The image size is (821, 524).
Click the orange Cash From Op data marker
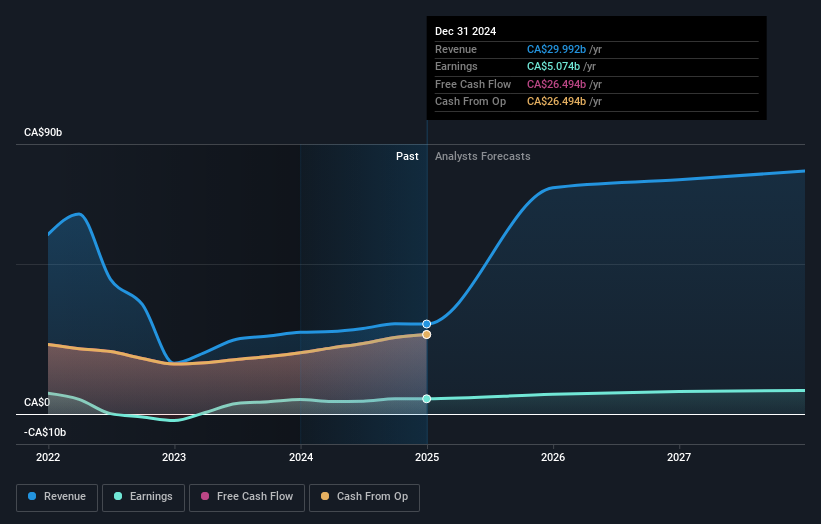click(x=427, y=335)
